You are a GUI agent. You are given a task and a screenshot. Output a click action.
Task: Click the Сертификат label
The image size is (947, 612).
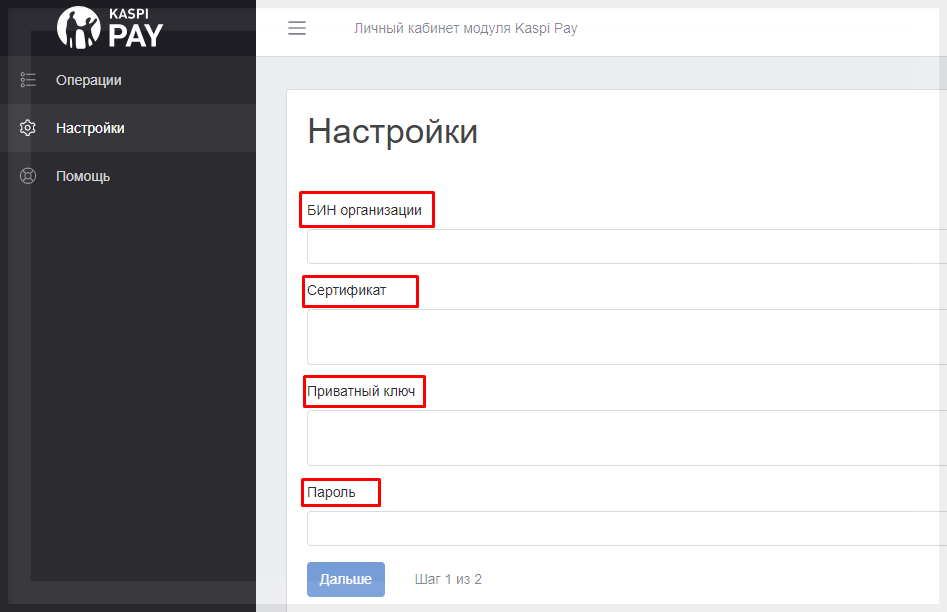pyautogui.click(x=346, y=291)
